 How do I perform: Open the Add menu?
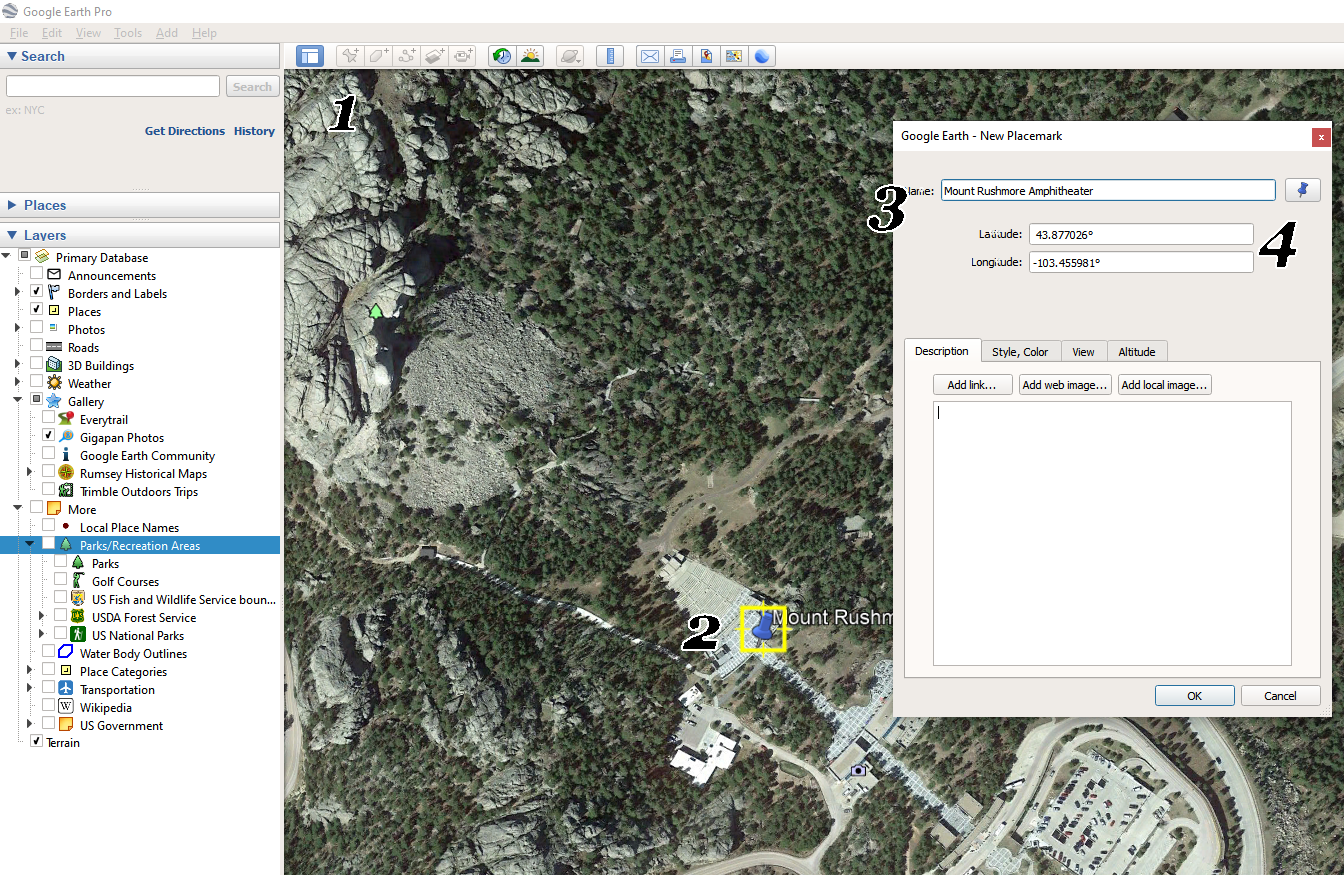(167, 33)
